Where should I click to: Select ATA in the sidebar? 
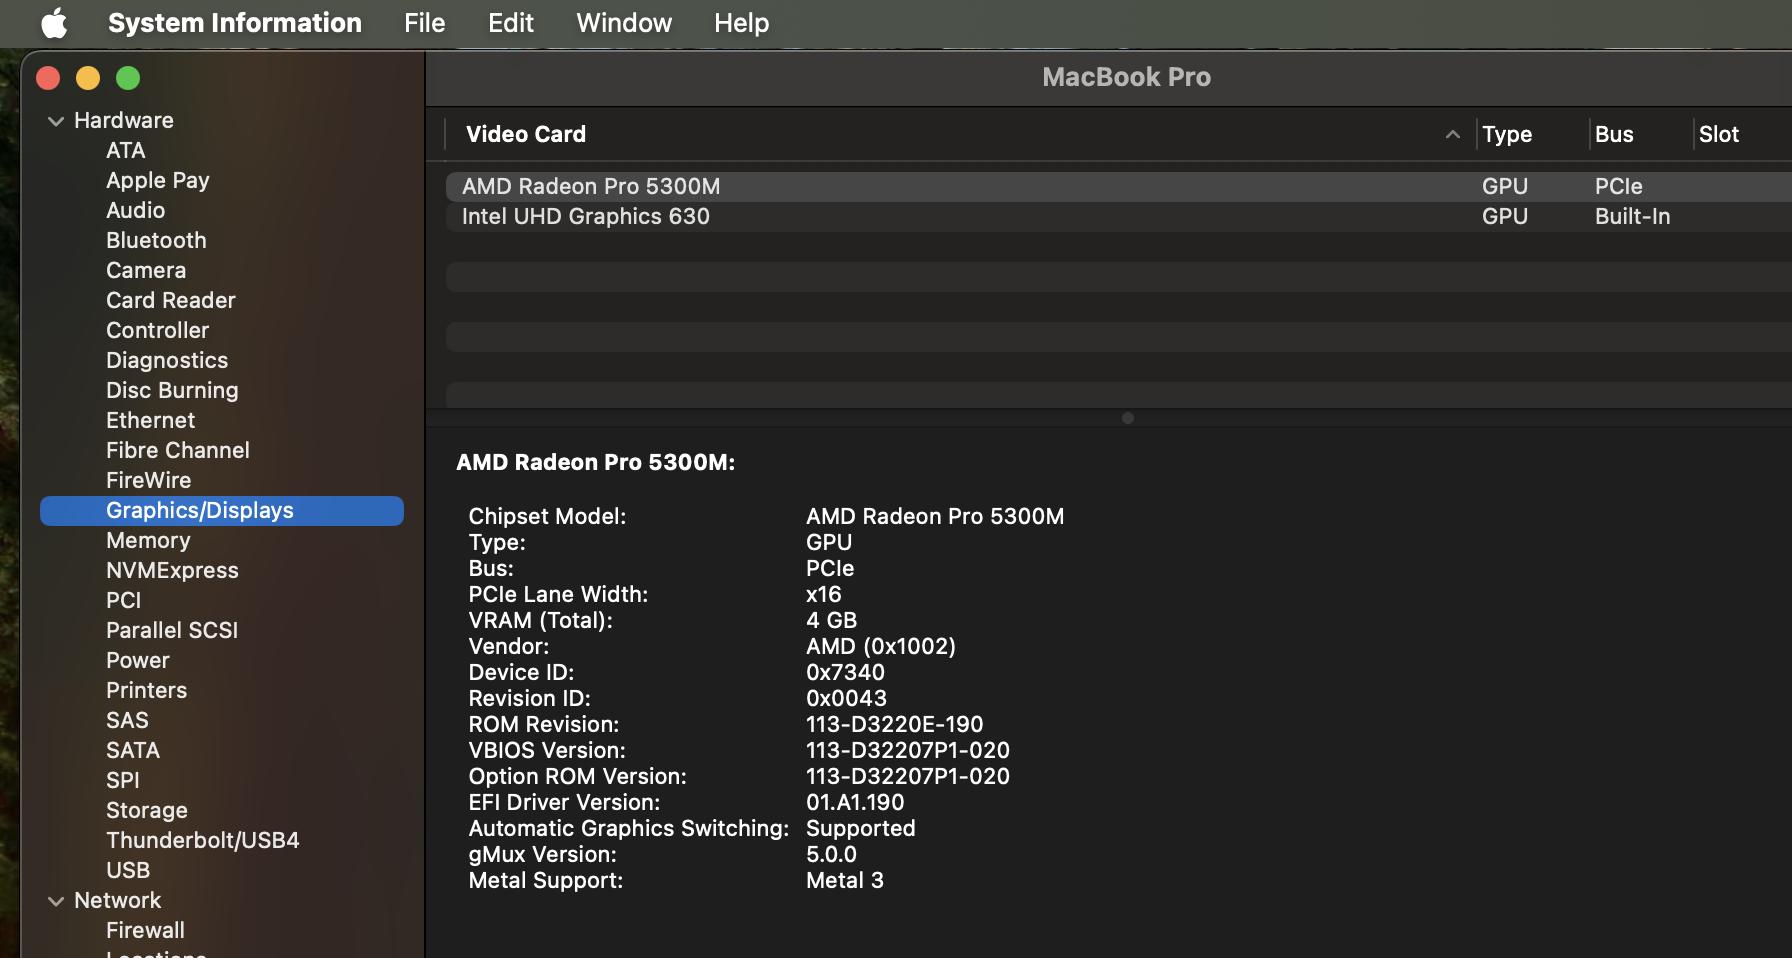pos(126,150)
